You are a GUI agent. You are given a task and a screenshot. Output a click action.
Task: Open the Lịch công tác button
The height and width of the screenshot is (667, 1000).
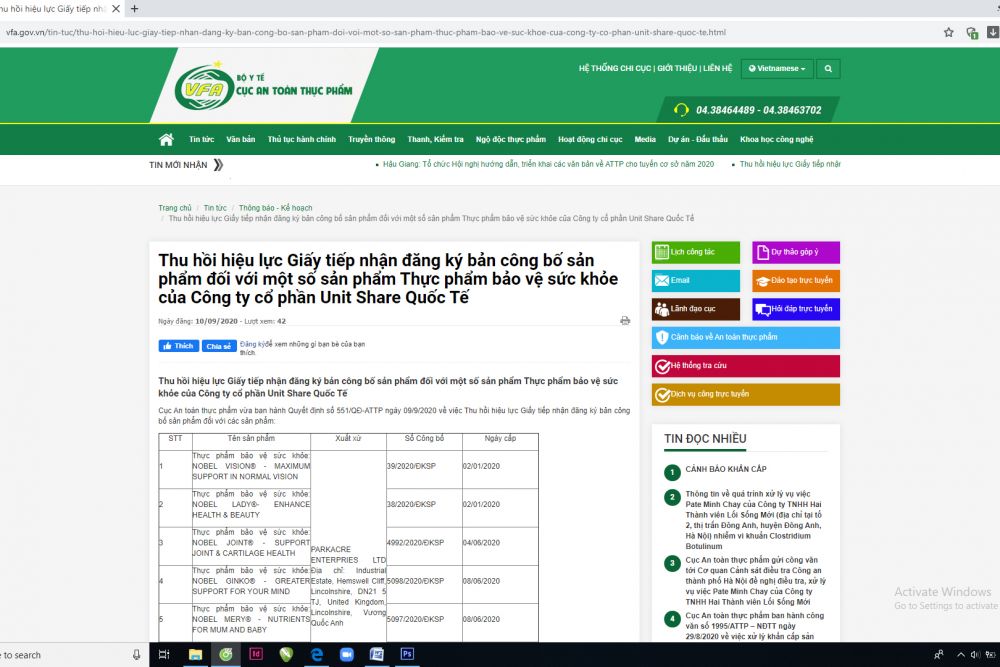click(x=696, y=253)
